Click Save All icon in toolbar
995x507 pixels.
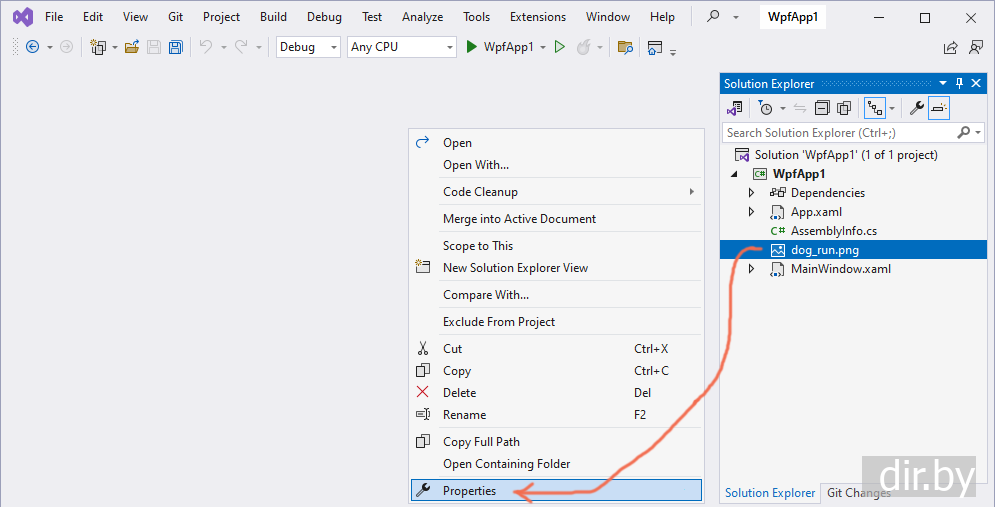point(176,47)
